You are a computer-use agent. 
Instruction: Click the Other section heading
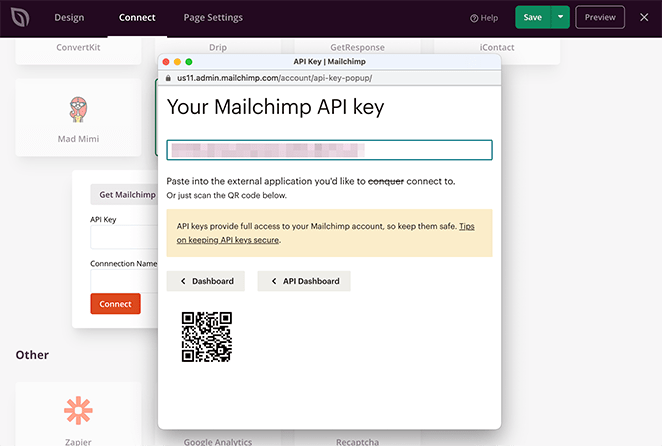tap(32, 355)
